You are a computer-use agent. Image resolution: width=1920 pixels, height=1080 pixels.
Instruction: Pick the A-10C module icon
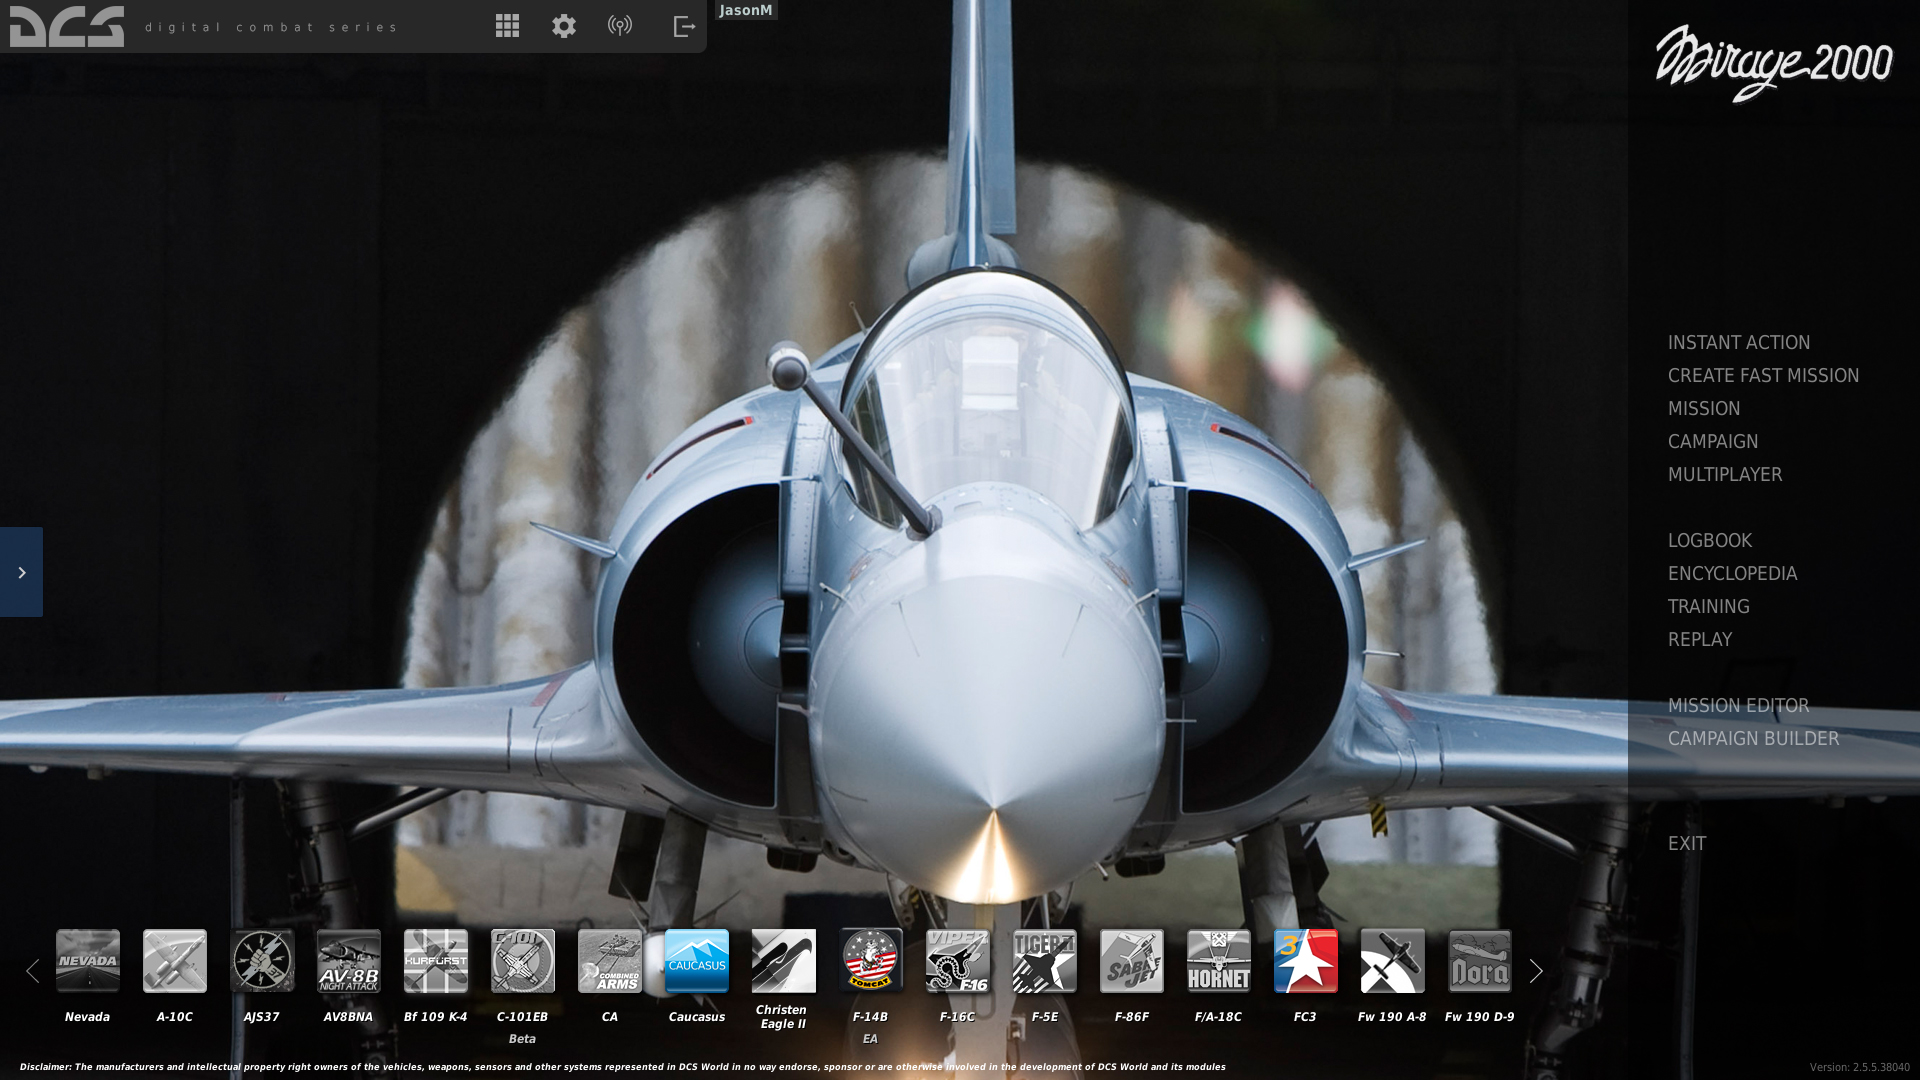174,961
